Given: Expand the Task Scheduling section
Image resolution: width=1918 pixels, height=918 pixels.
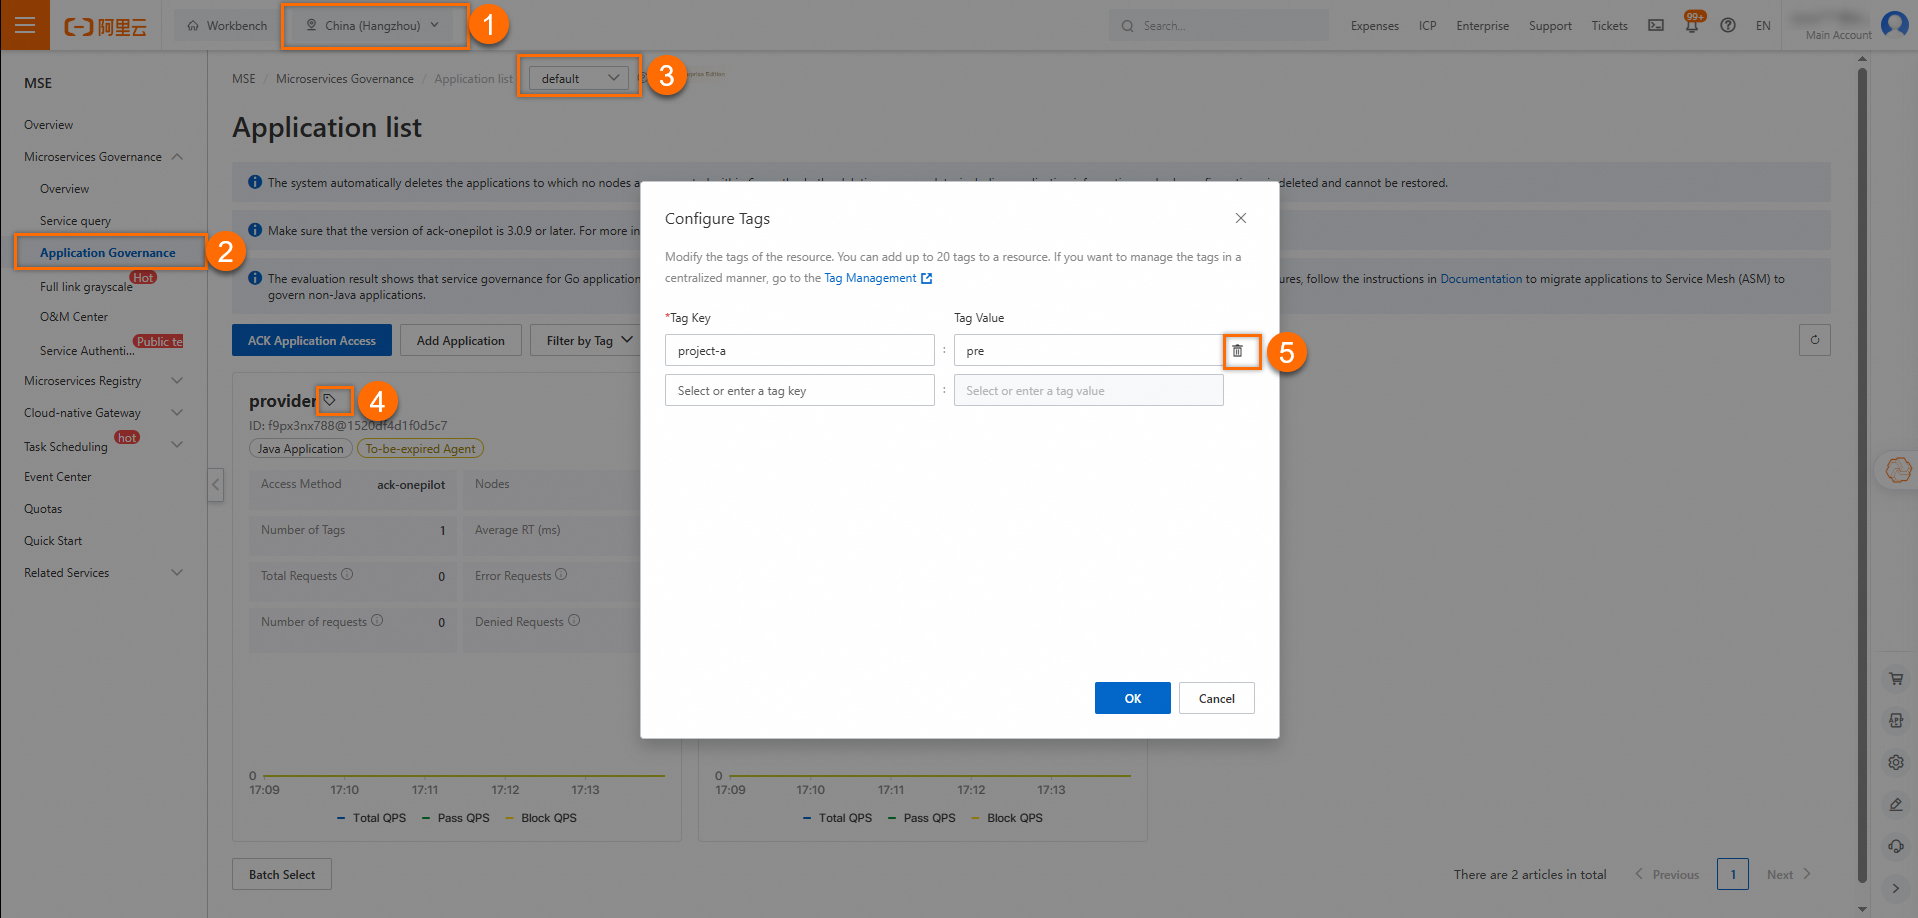Looking at the screenshot, I should click(177, 445).
